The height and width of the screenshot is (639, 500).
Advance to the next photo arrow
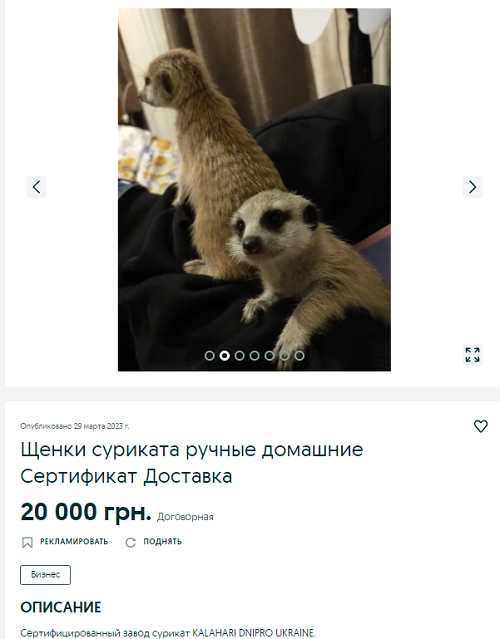472,187
